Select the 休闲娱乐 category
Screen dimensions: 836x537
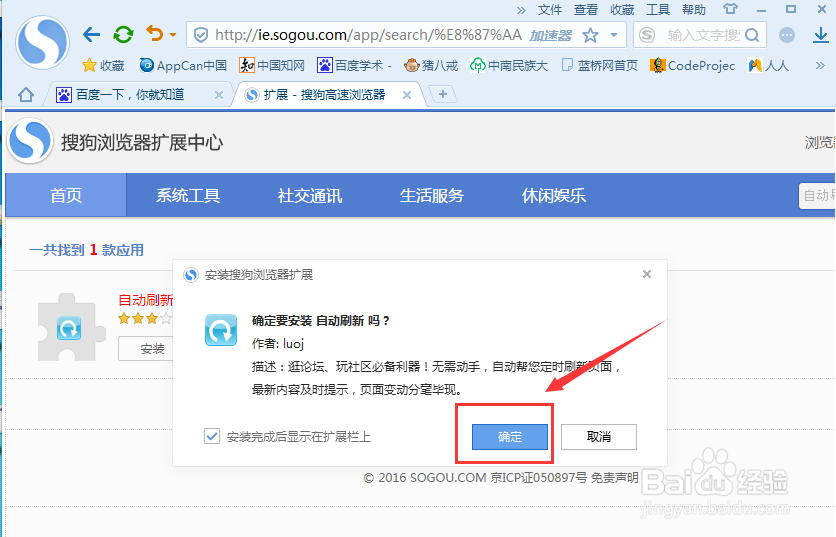553,195
